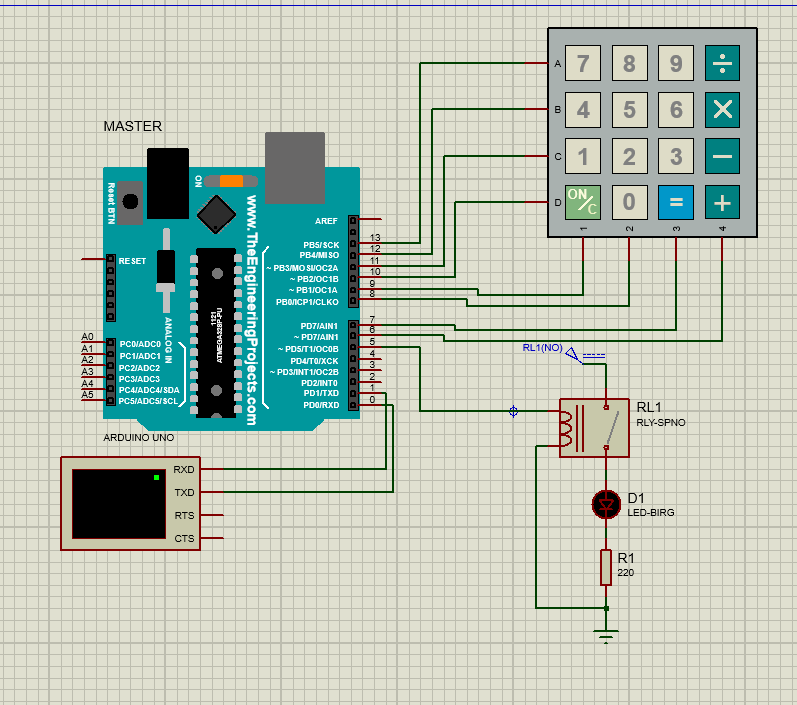797x705 pixels.
Task: Click the multiply key on the keypad
Action: pos(722,110)
